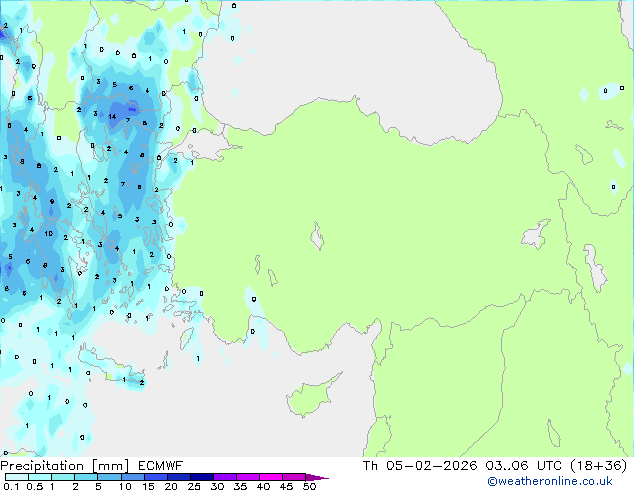Click the 2–5 mm legend color swatch
Screen dimensions: 634x490
click(86, 477)
